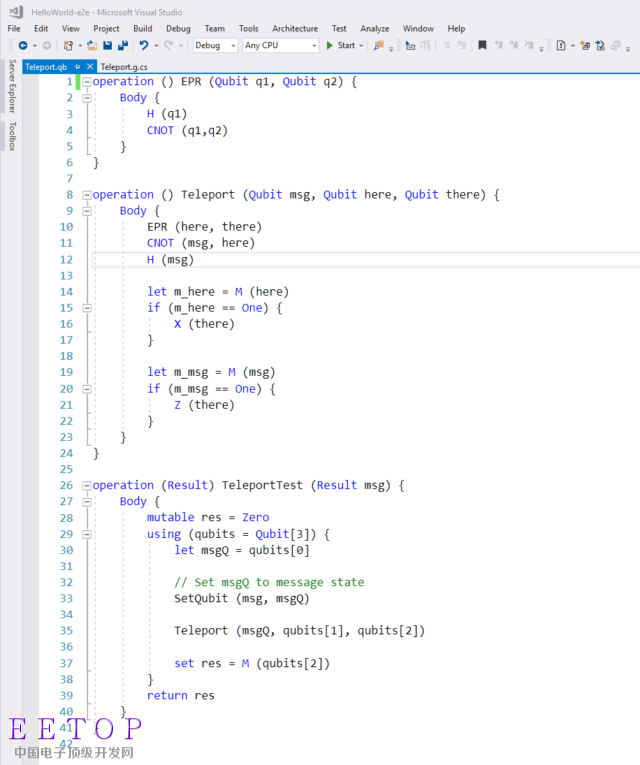Open the Analyze menu
Viewport: 640px width, 765px height.
[375, 29]
